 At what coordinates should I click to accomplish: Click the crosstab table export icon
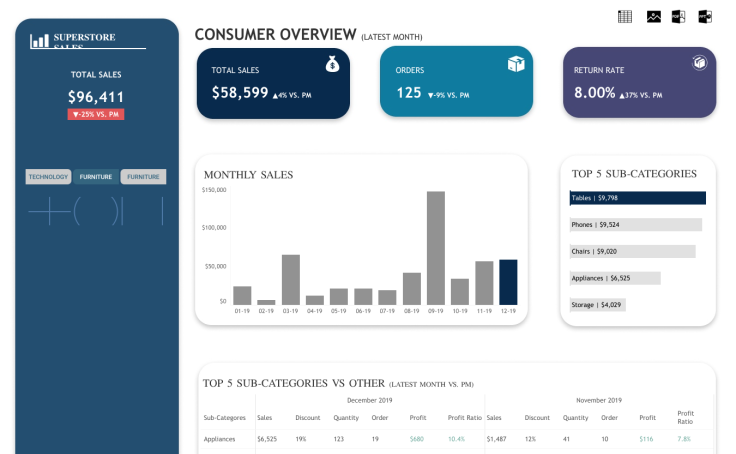click(x=625, y=17)
